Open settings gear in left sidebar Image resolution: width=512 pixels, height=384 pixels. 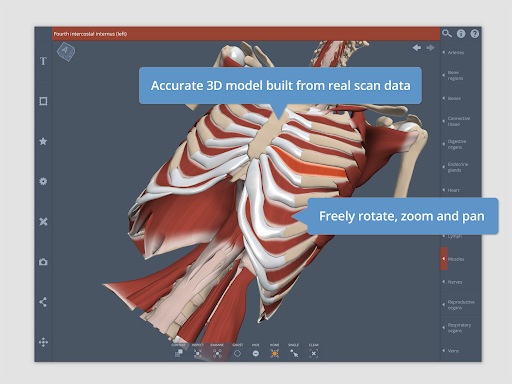click(x=43, y=181)
